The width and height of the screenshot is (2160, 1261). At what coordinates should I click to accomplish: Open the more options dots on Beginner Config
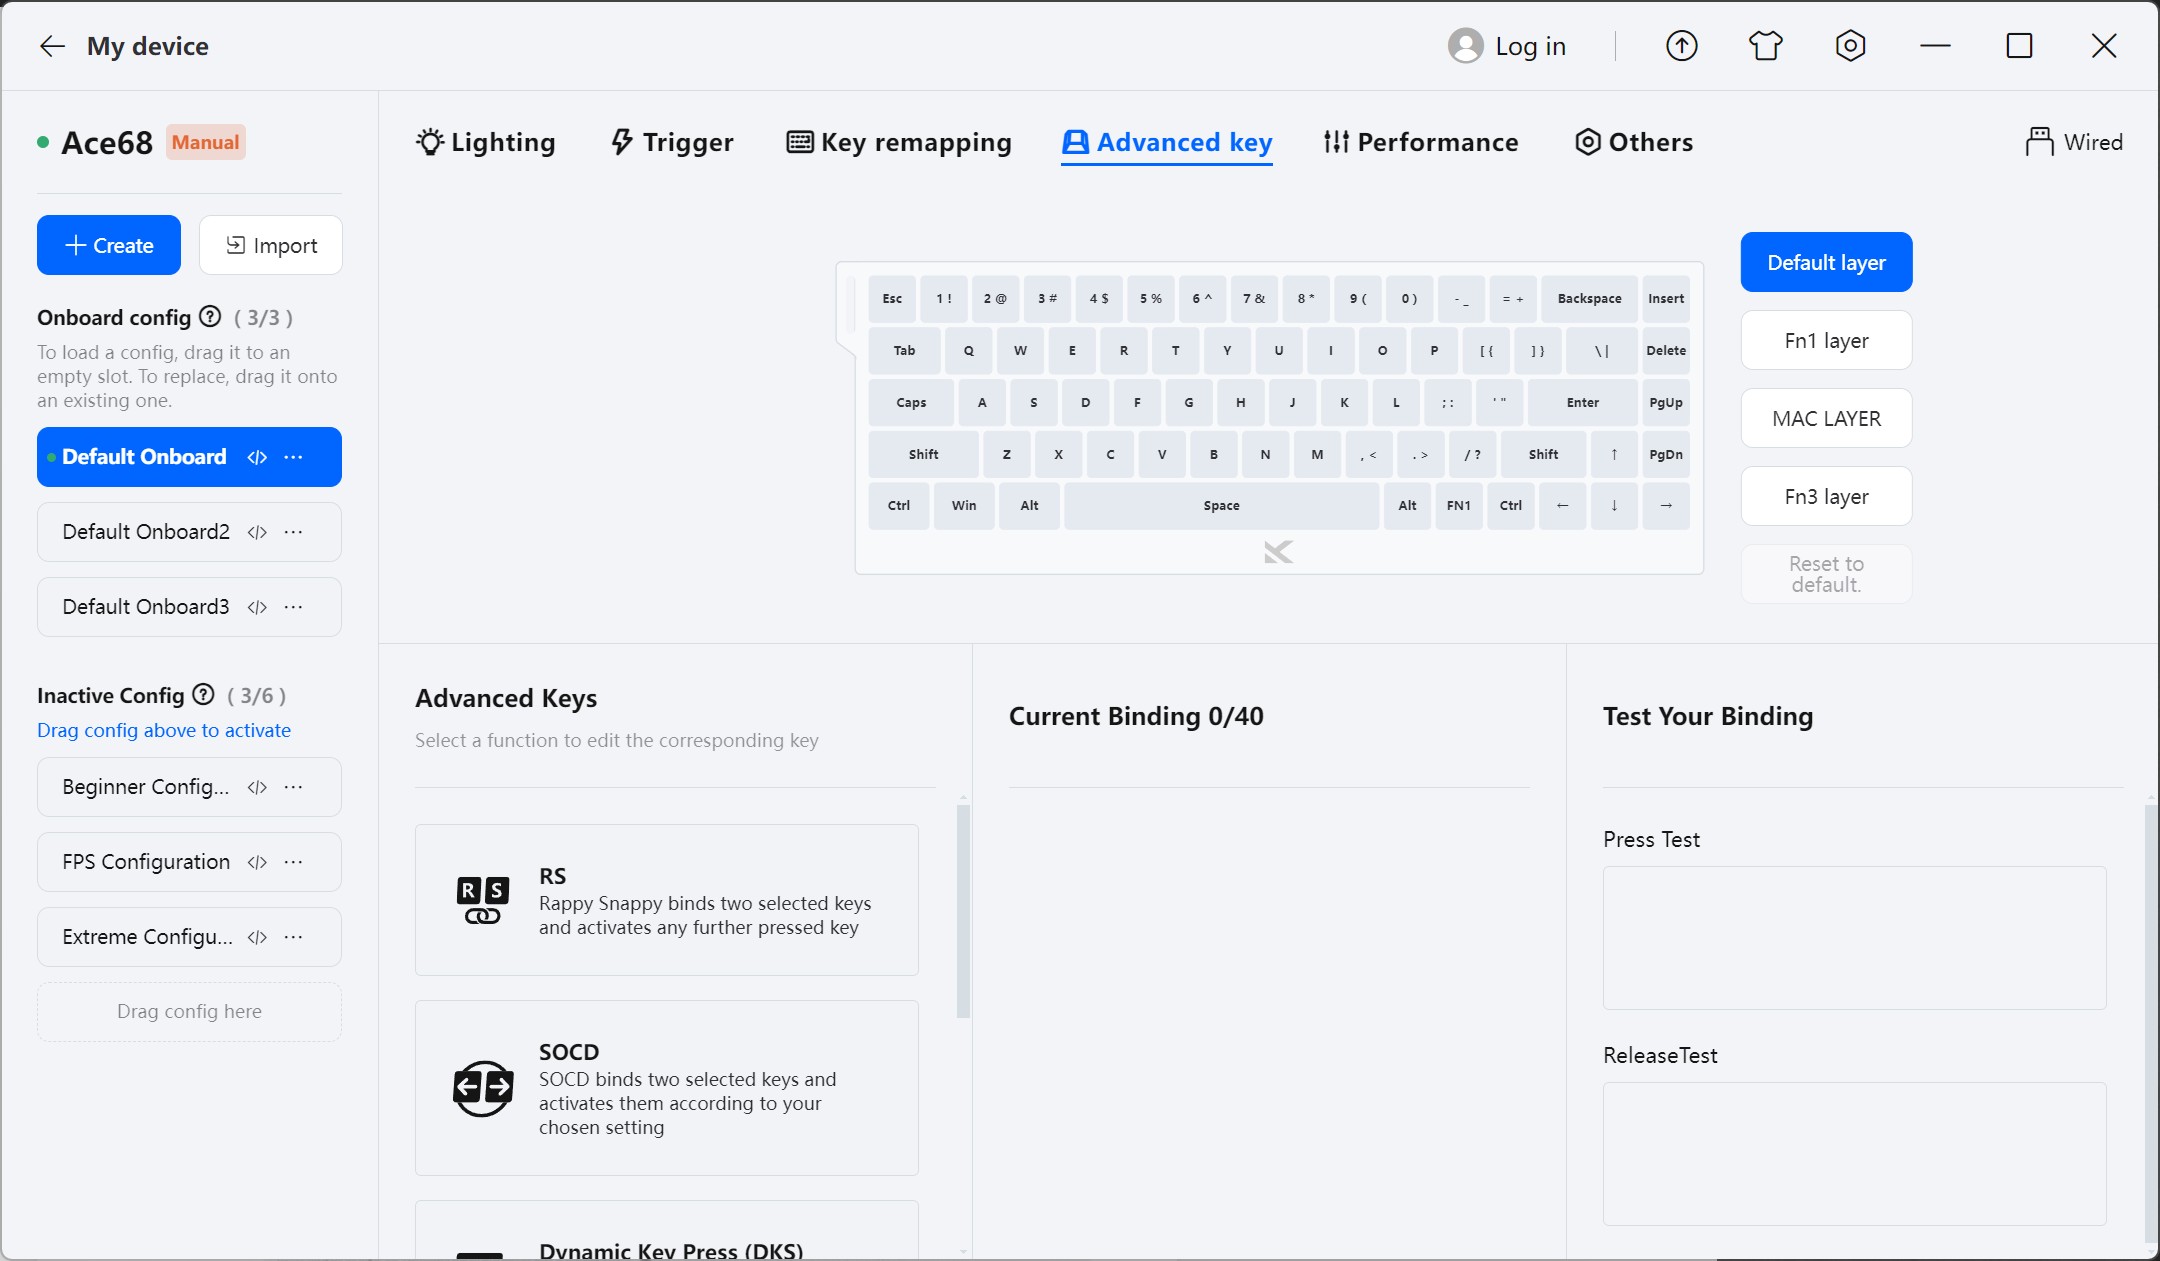(293, 787)
